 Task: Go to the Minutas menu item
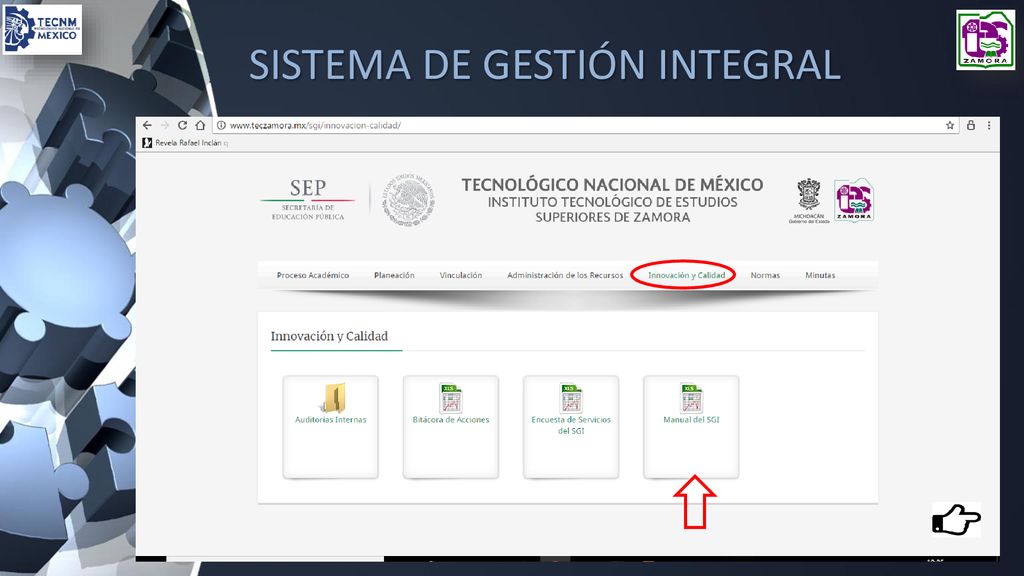pyautogui.click(x=820, y=276)
